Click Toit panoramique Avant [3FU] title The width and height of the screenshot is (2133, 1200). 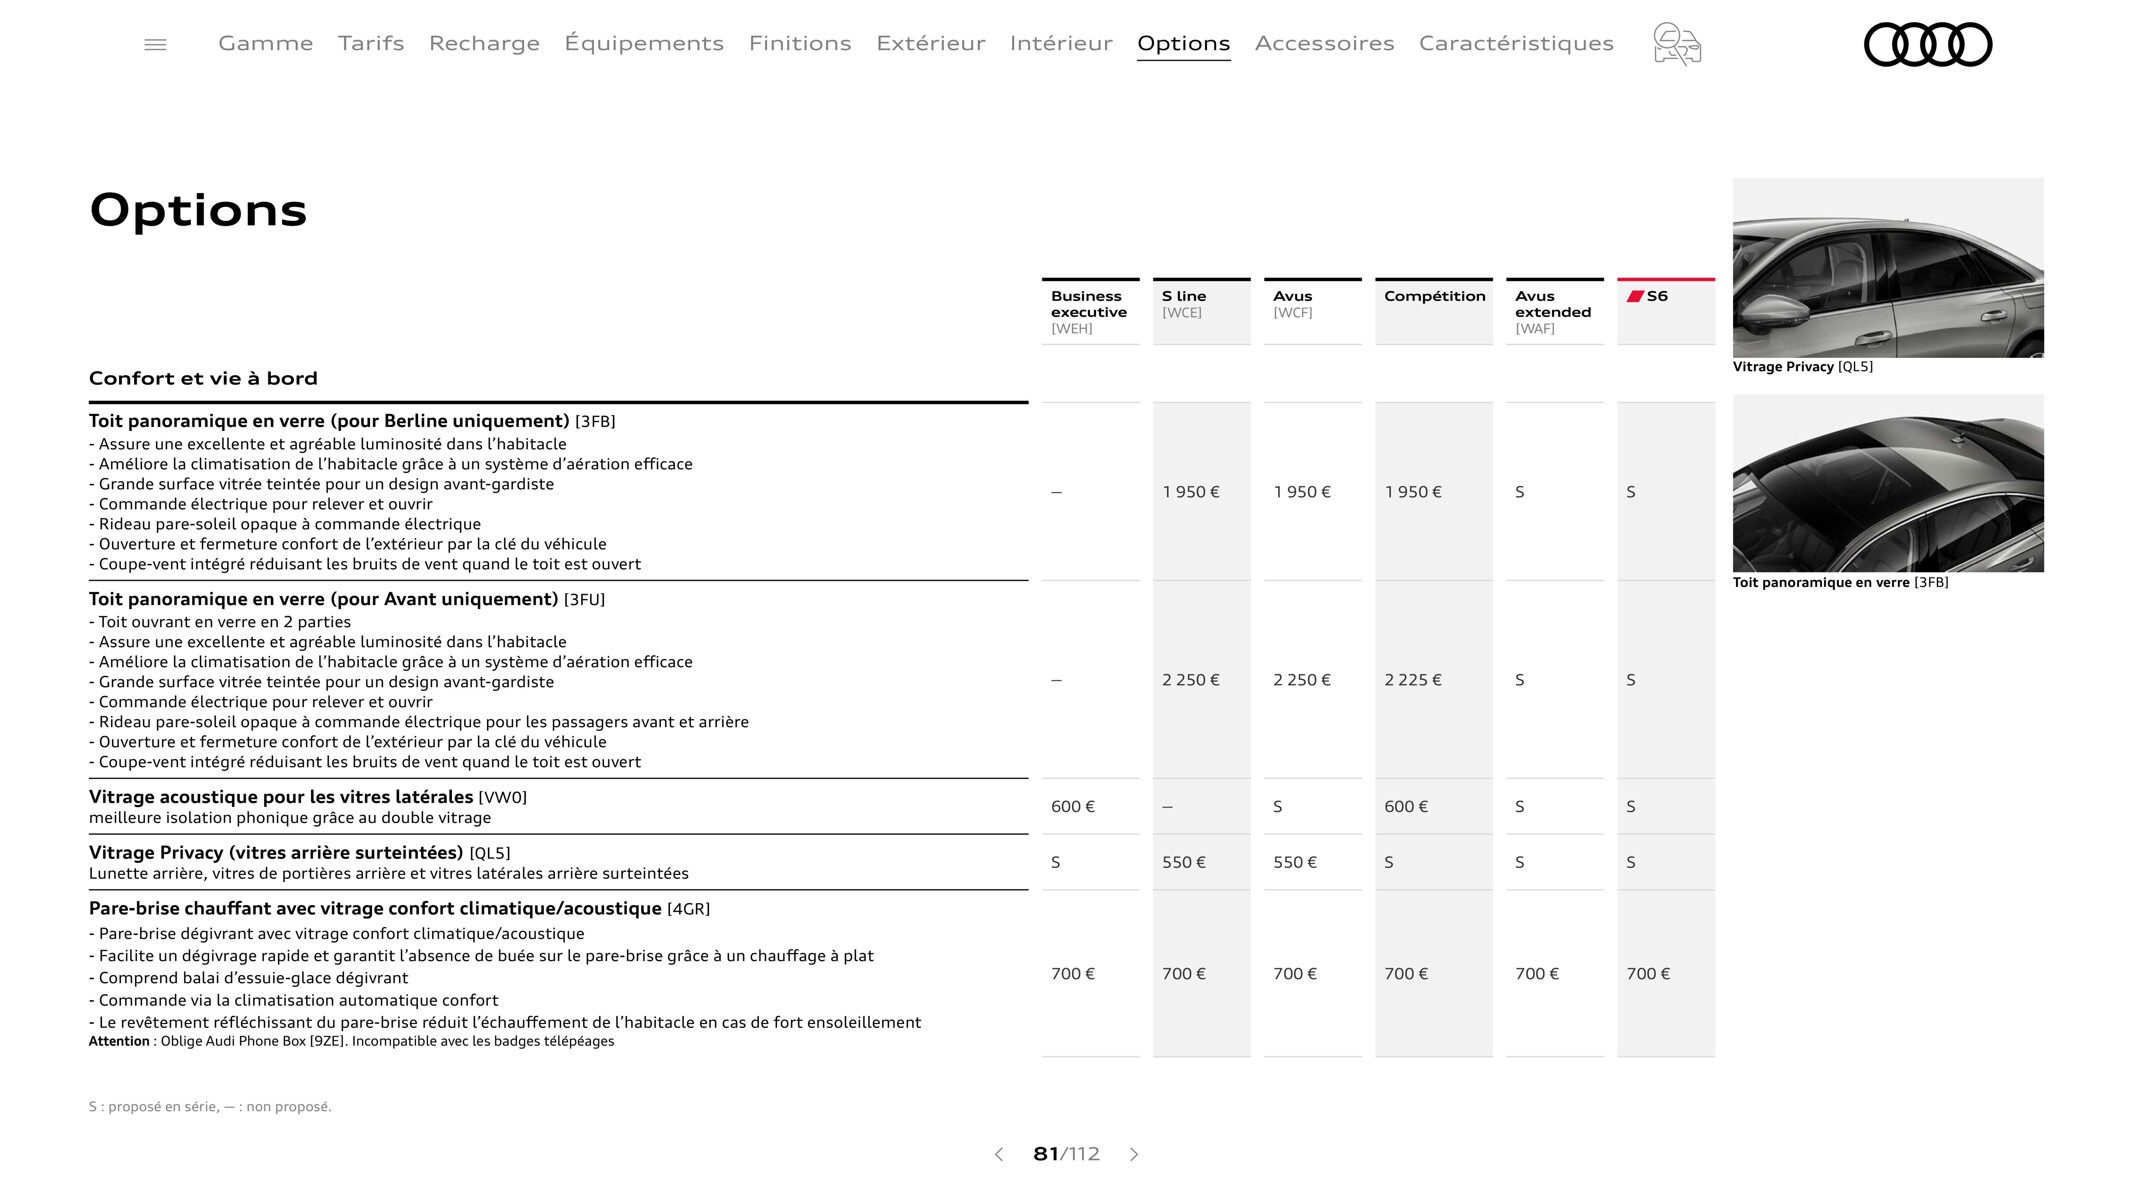pos(347,599)
